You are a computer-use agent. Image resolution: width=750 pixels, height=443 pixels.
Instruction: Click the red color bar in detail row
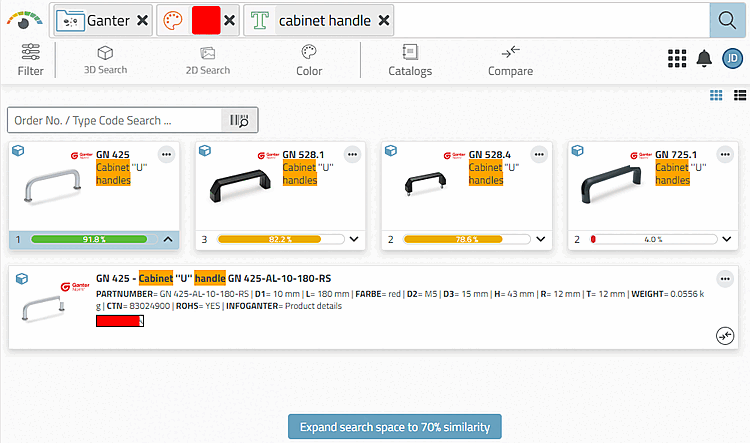pyautogui.click(x=120, y=321)
